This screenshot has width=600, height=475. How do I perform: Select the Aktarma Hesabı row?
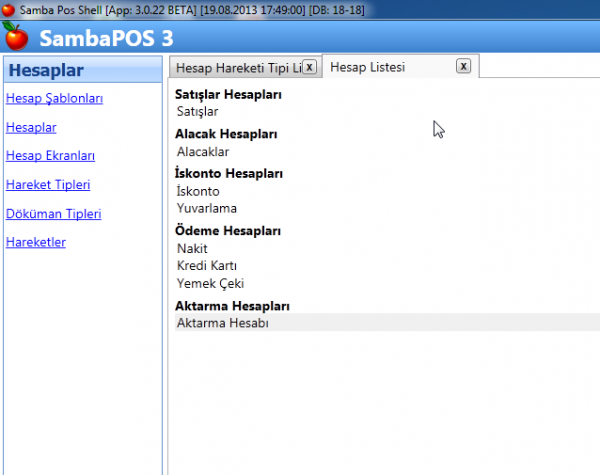coord(222,323)
